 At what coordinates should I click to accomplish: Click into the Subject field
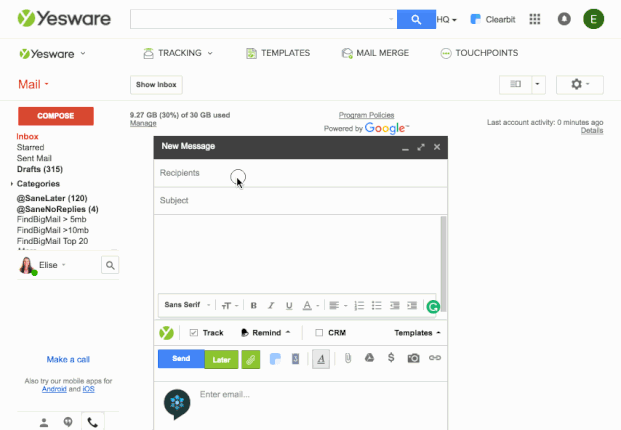pyautogui.click(x=301, y=201)
